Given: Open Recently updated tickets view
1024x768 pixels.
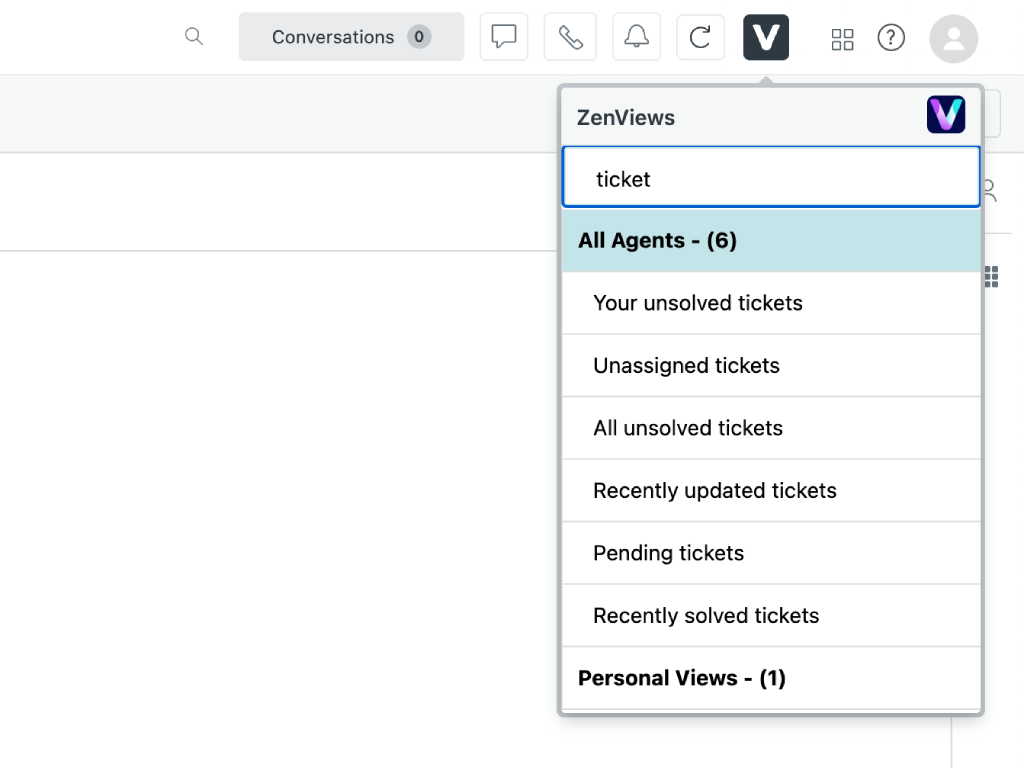Looking at the screenshot, I should [x=771, y=490].
